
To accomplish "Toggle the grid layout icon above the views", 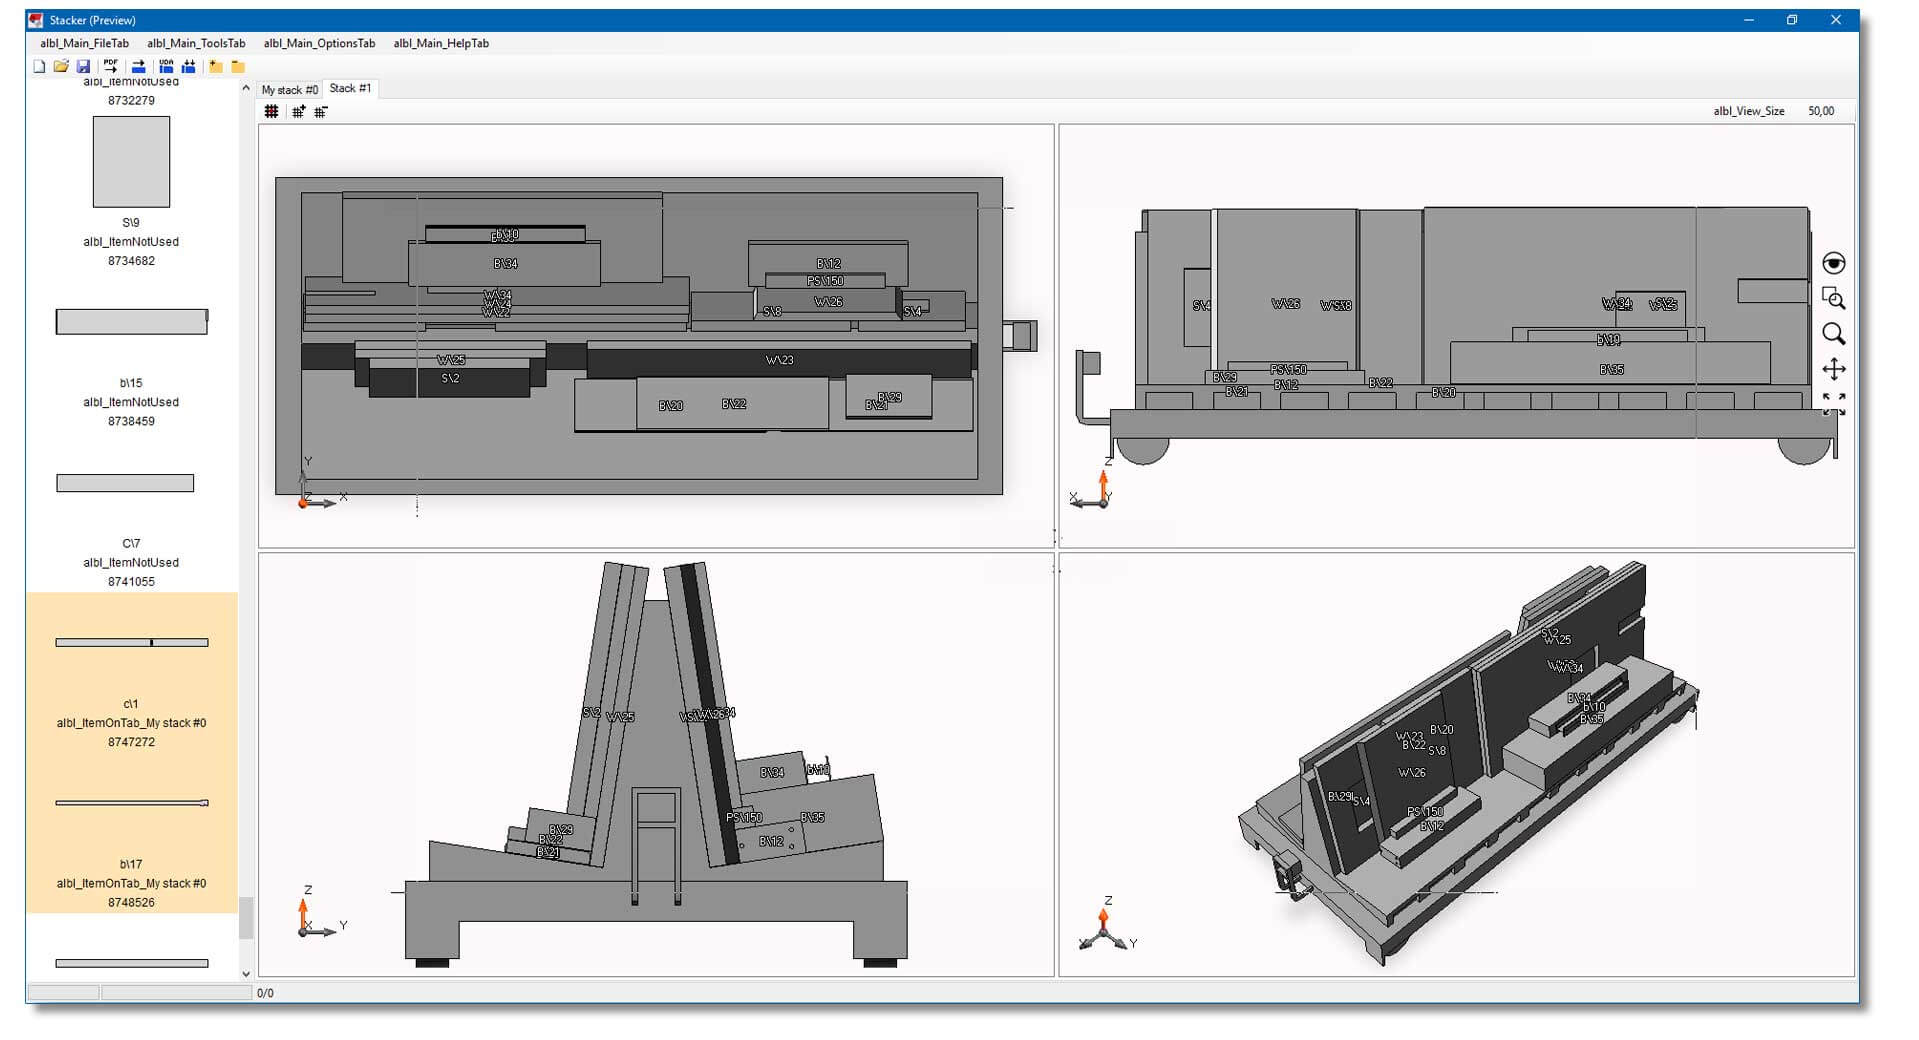I will tap(271, 112).
